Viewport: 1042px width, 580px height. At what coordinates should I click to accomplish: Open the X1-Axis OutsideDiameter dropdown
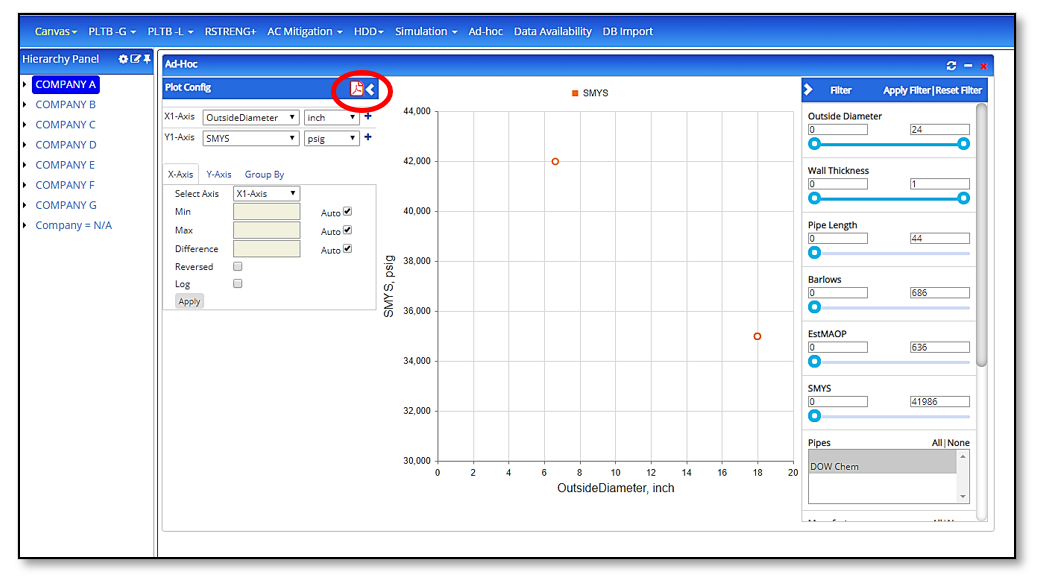pos(250,117)
